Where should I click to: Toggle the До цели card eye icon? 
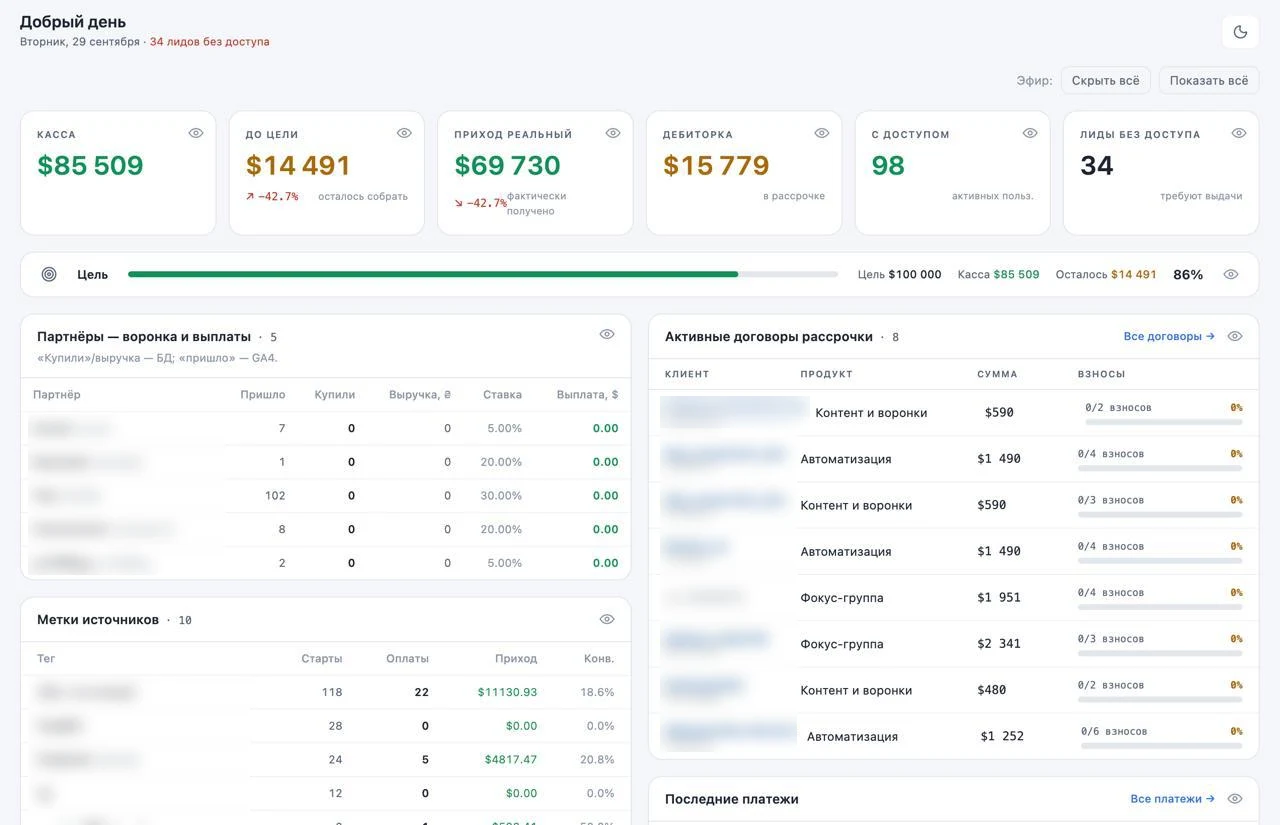[x=404, y=133]
